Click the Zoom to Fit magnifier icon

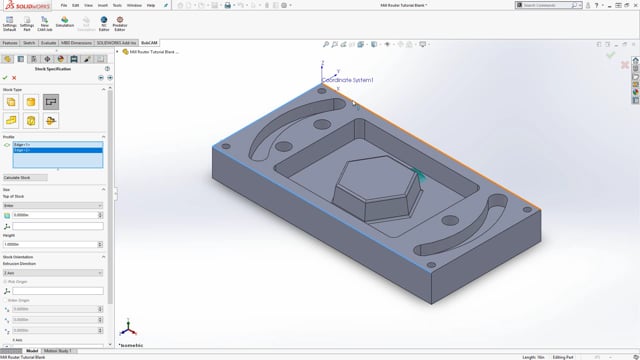326,44
